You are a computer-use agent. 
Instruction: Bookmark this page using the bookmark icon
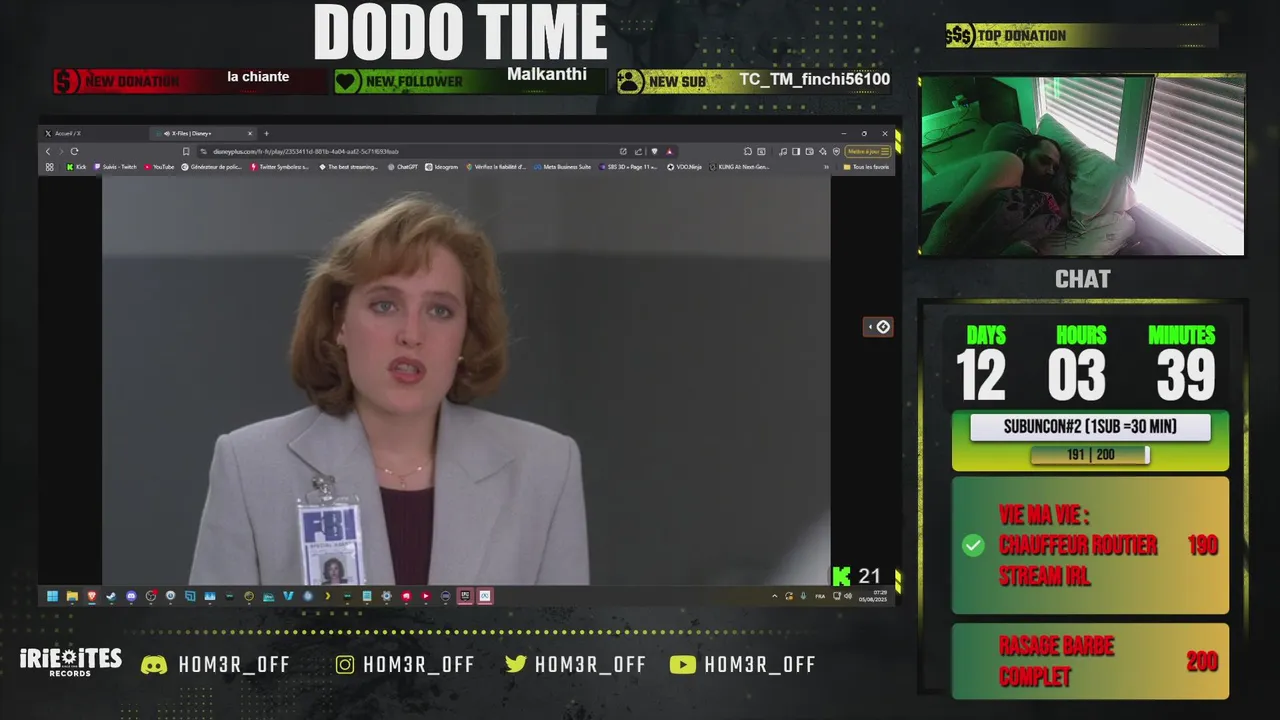[185, 151]
